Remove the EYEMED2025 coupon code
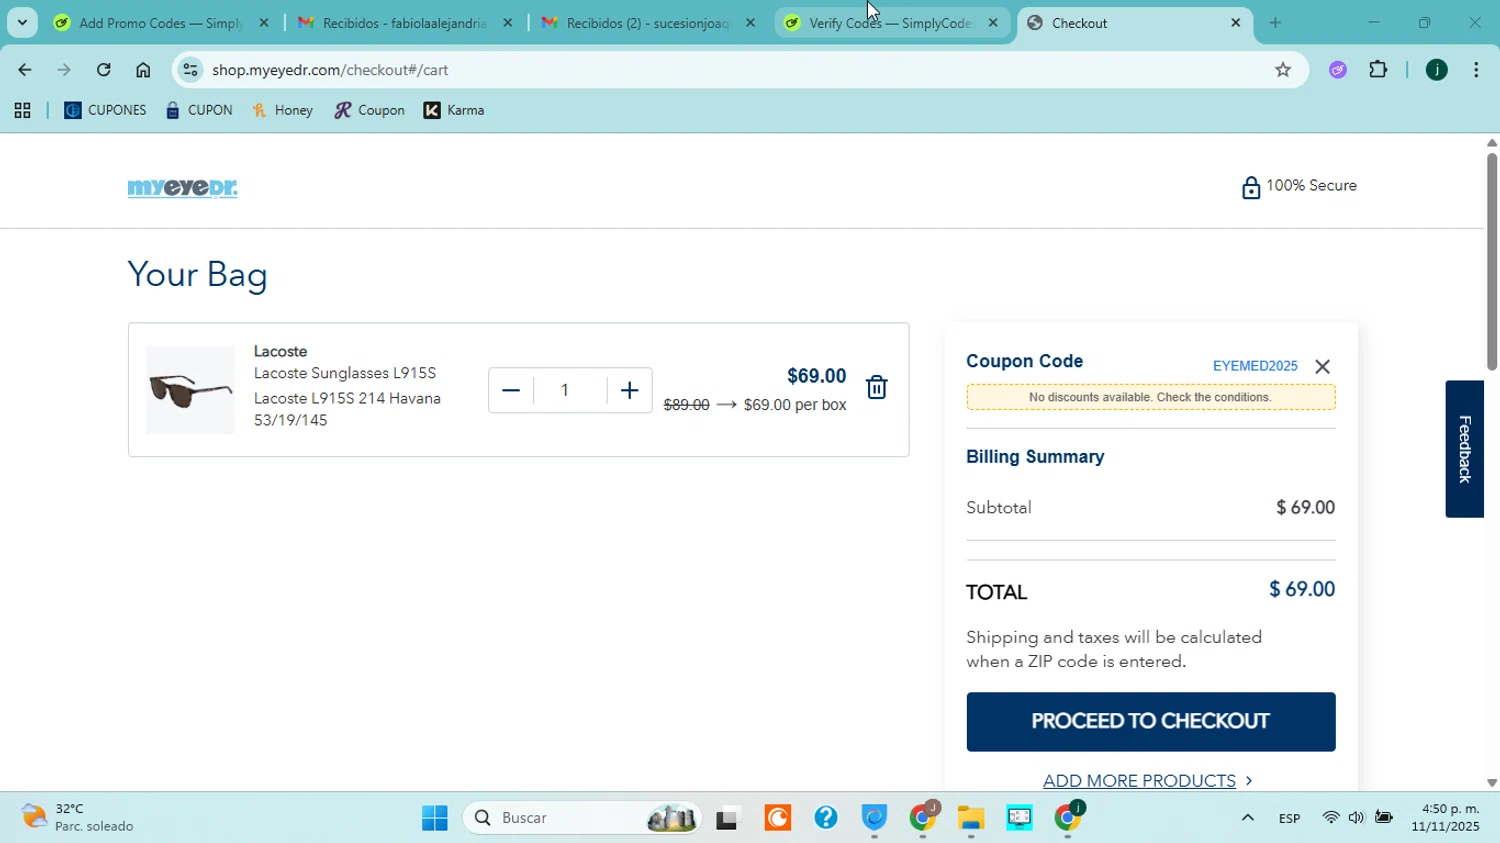The image size is (1500, 843). (1322, 367)
